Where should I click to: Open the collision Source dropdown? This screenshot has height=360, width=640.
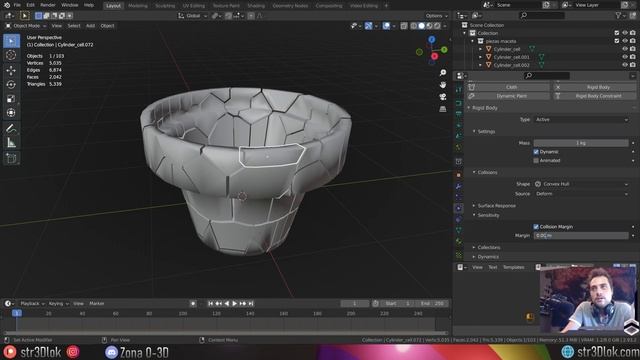(x=581, y=194)
